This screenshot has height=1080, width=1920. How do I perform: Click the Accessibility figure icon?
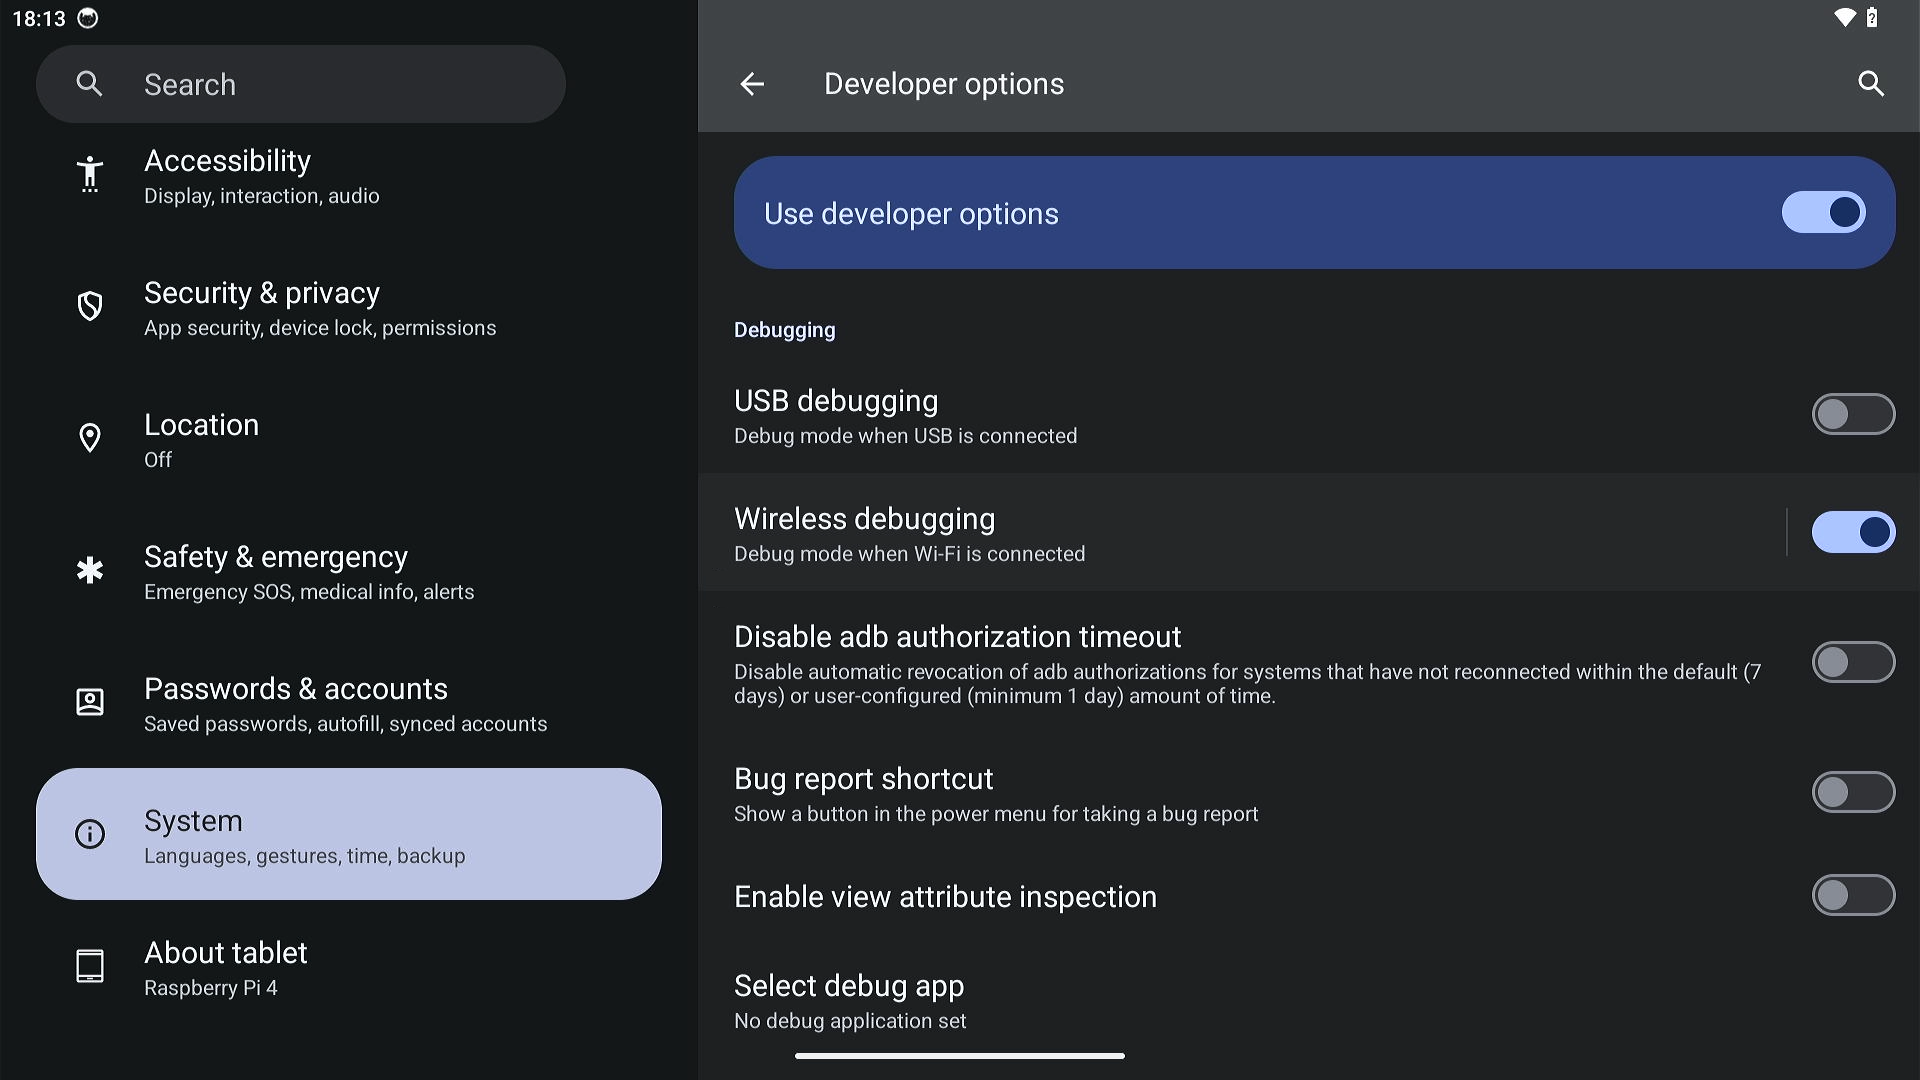point(90,174)
